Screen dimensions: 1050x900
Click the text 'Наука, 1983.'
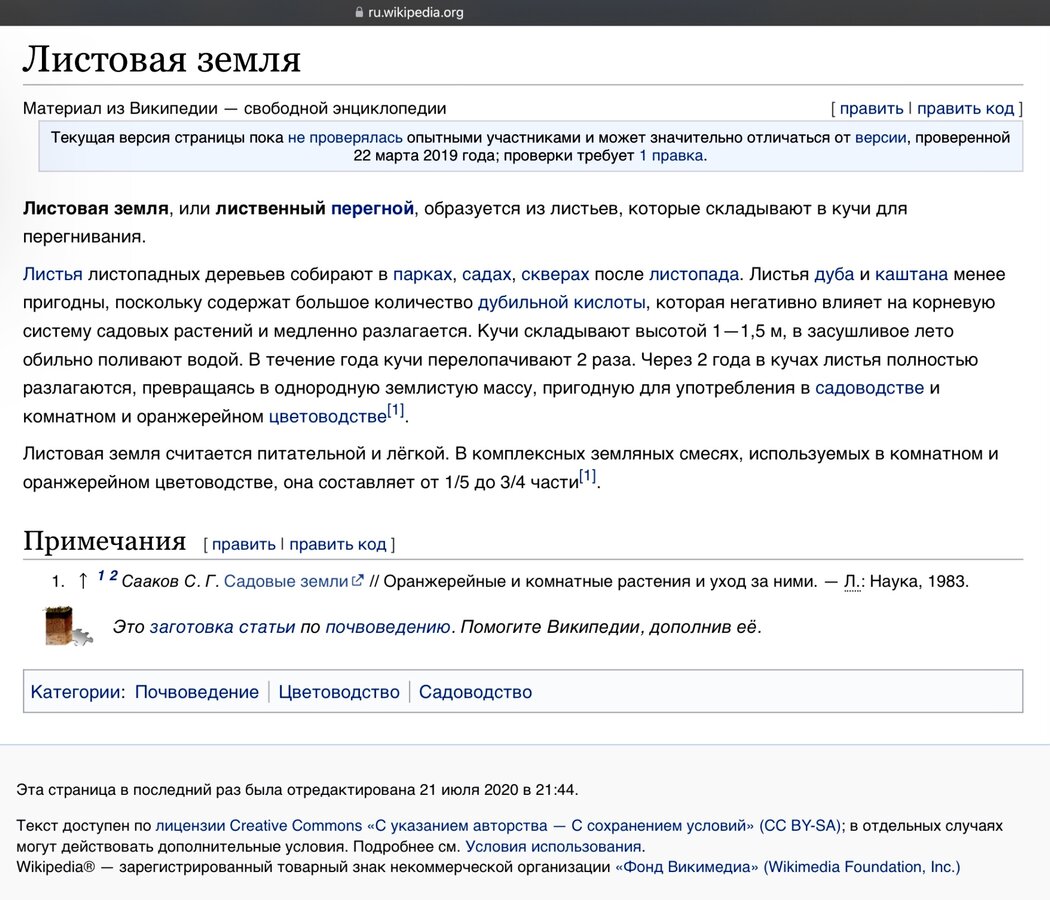[919, 581]
